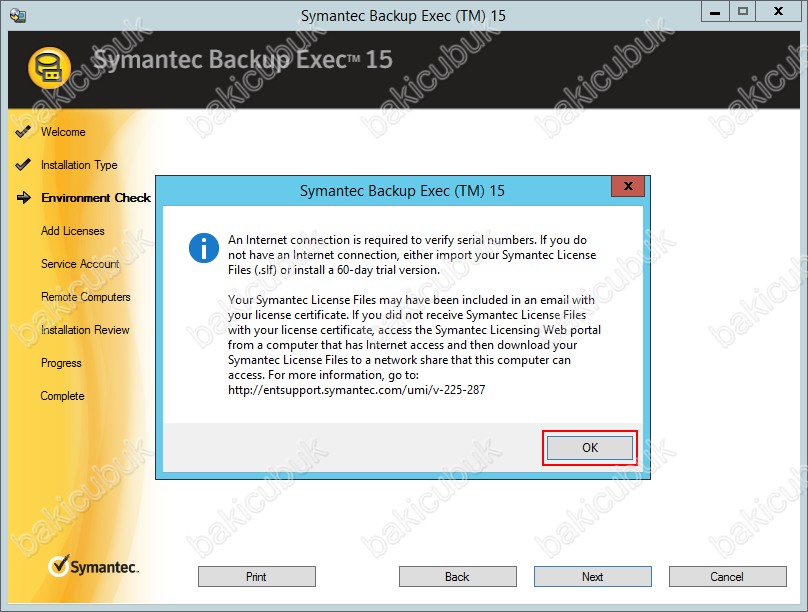
Task: Select the Welcome step
Action: tap(63, 132)
